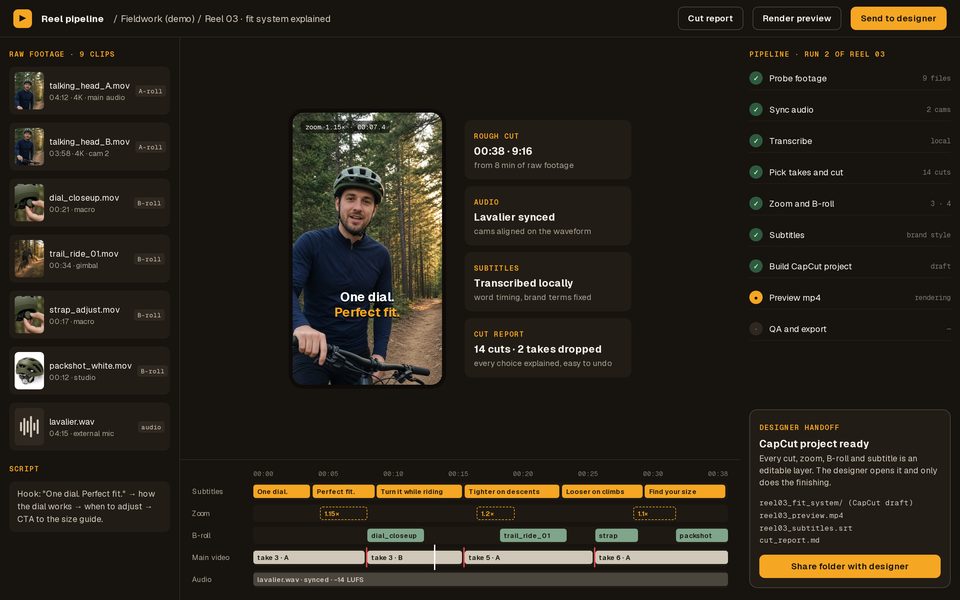Click the phone preview video frame

click(367, 249)
